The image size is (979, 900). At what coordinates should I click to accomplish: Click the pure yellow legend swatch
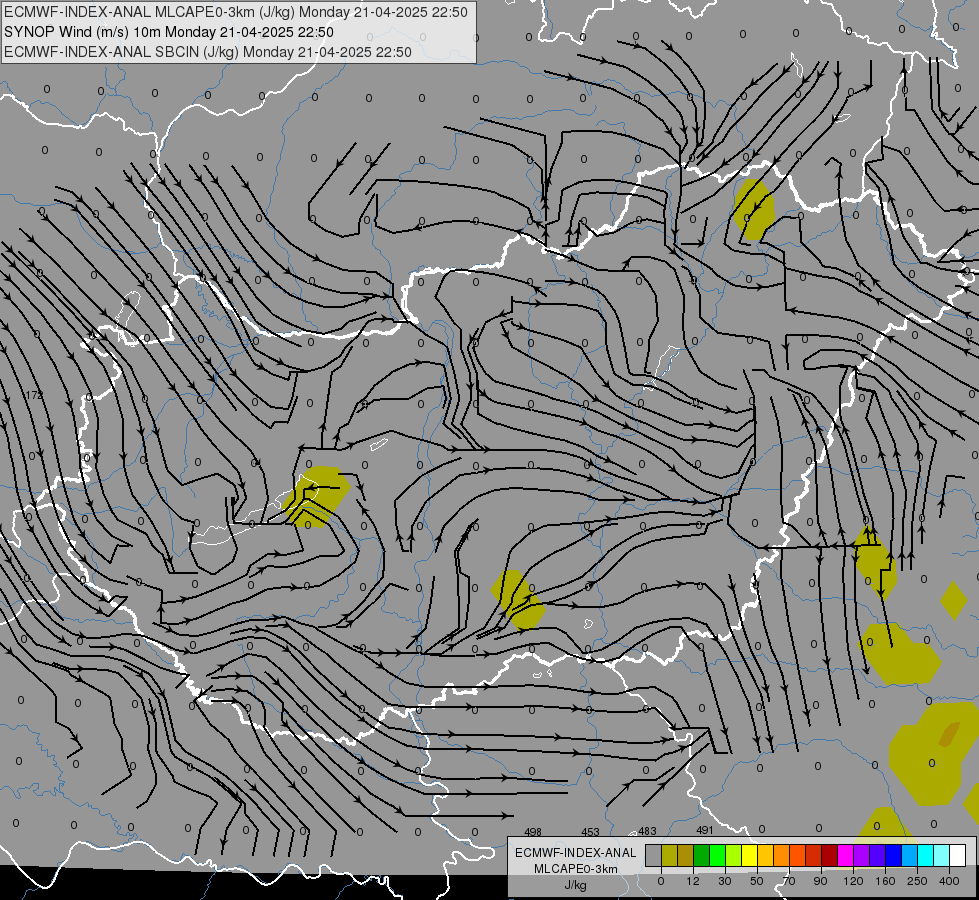click(x=749, y=855)
